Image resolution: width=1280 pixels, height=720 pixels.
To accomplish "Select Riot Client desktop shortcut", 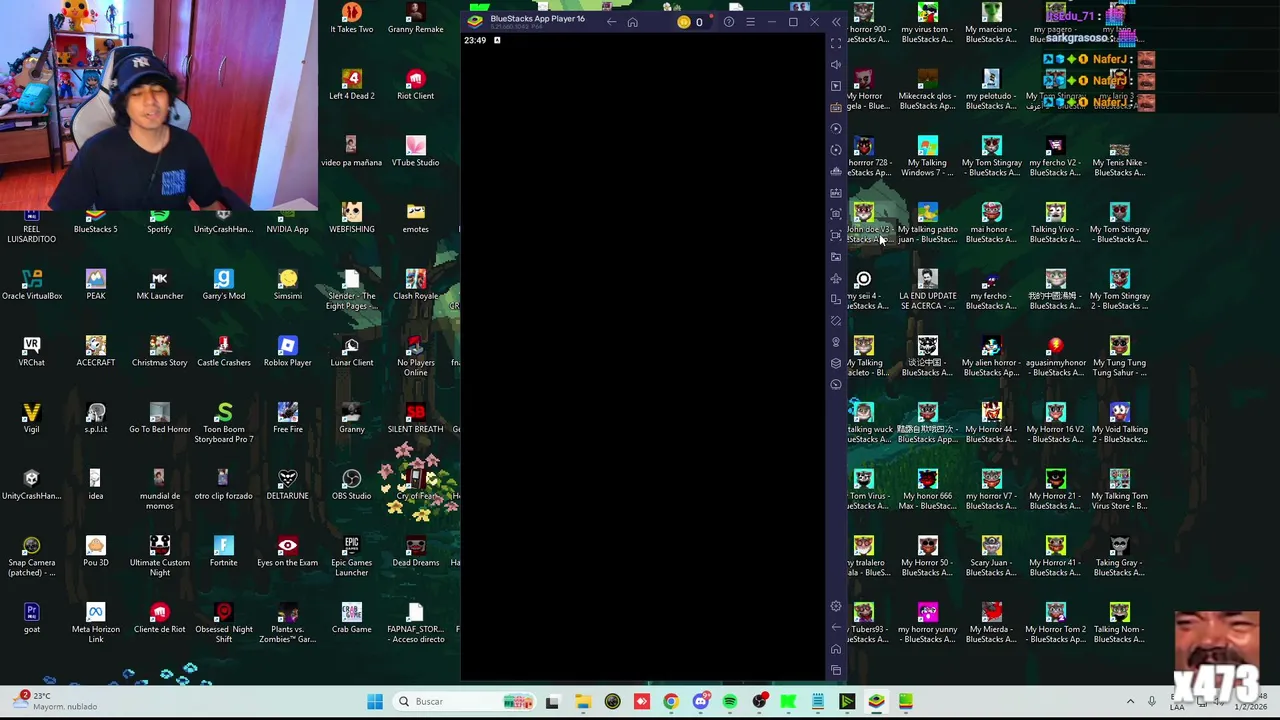I will (x=415, y=84).
